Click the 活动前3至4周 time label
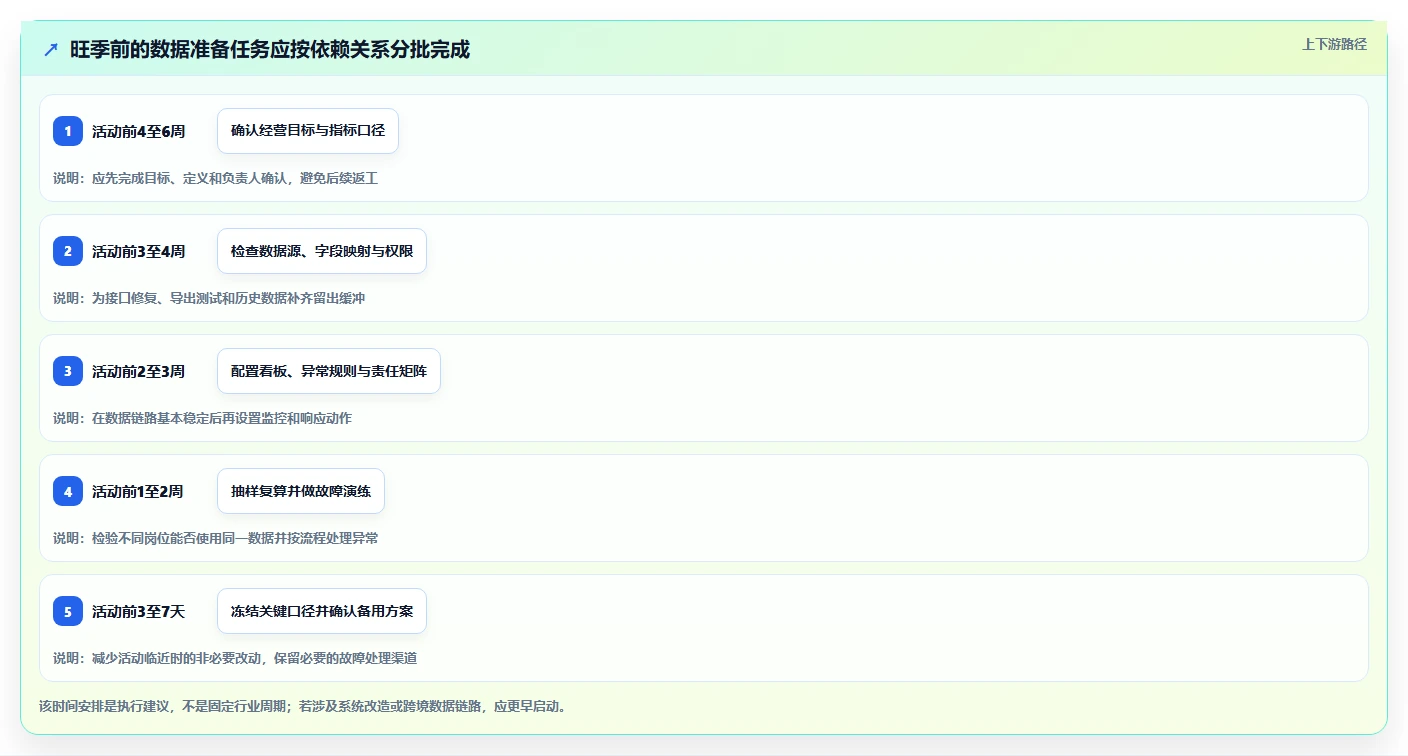This screenshot has height=756, width=1408. [138, 251]
